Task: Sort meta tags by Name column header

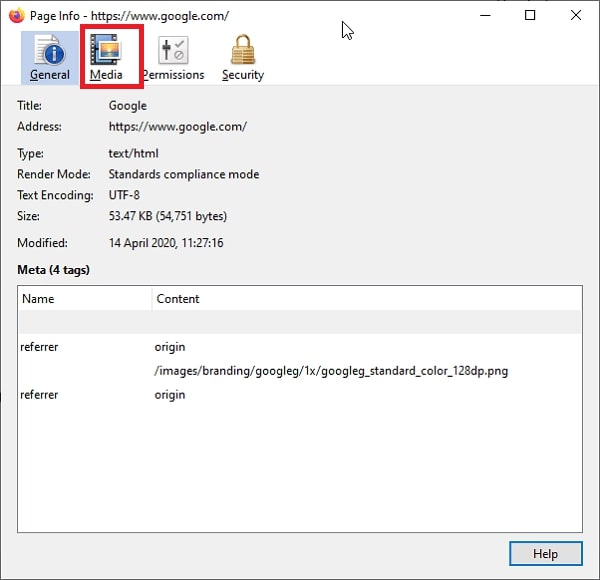Action: point(84,298)
